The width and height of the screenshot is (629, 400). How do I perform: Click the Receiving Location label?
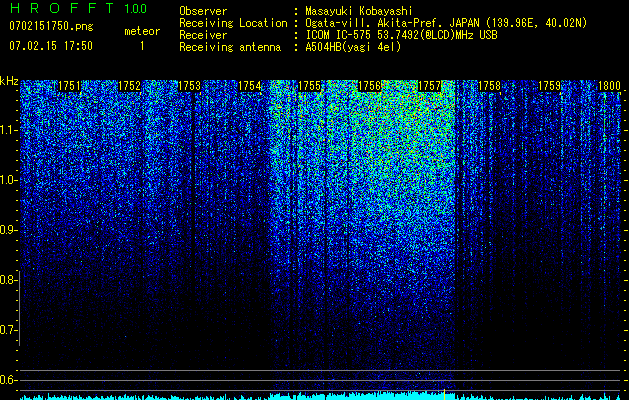point(233,23)
